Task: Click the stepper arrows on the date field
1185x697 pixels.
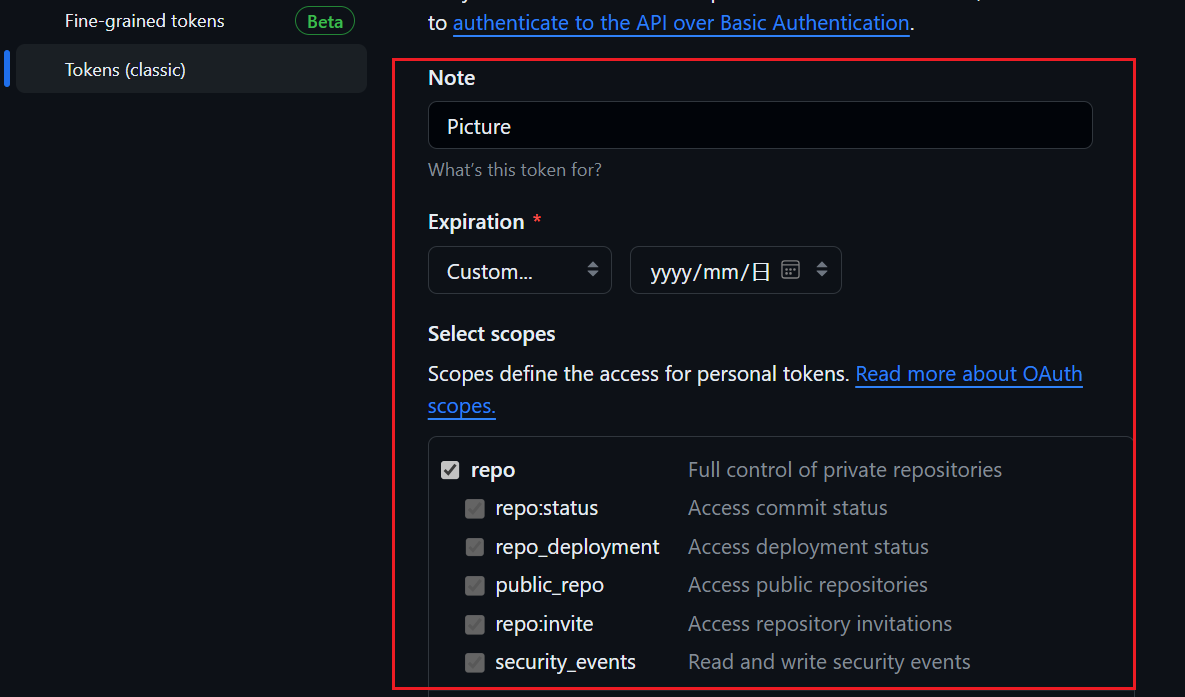Action: (x=821, y=270)
